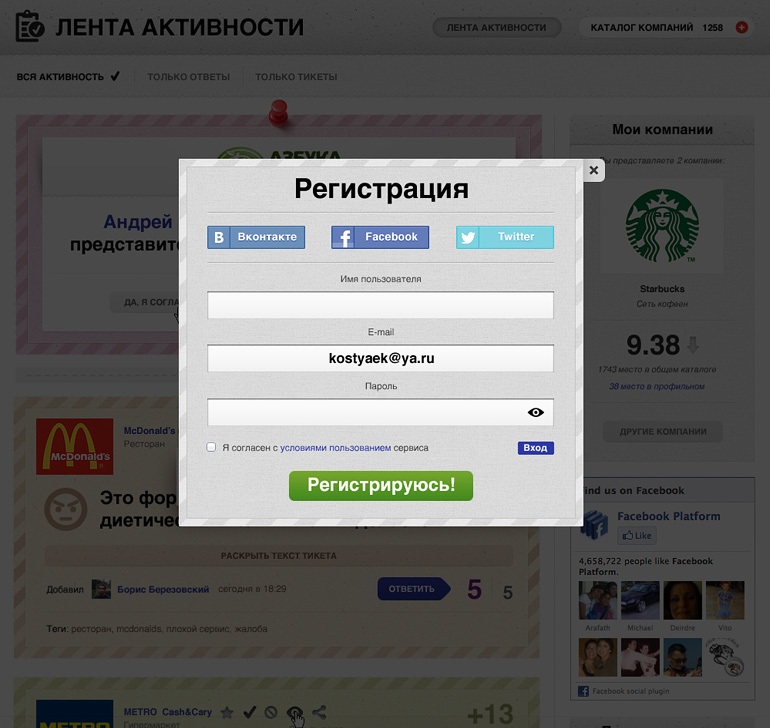Viewport: 770px width, 728px height.
Task: Check the terms of service agreement box
Action: point(211,447)
